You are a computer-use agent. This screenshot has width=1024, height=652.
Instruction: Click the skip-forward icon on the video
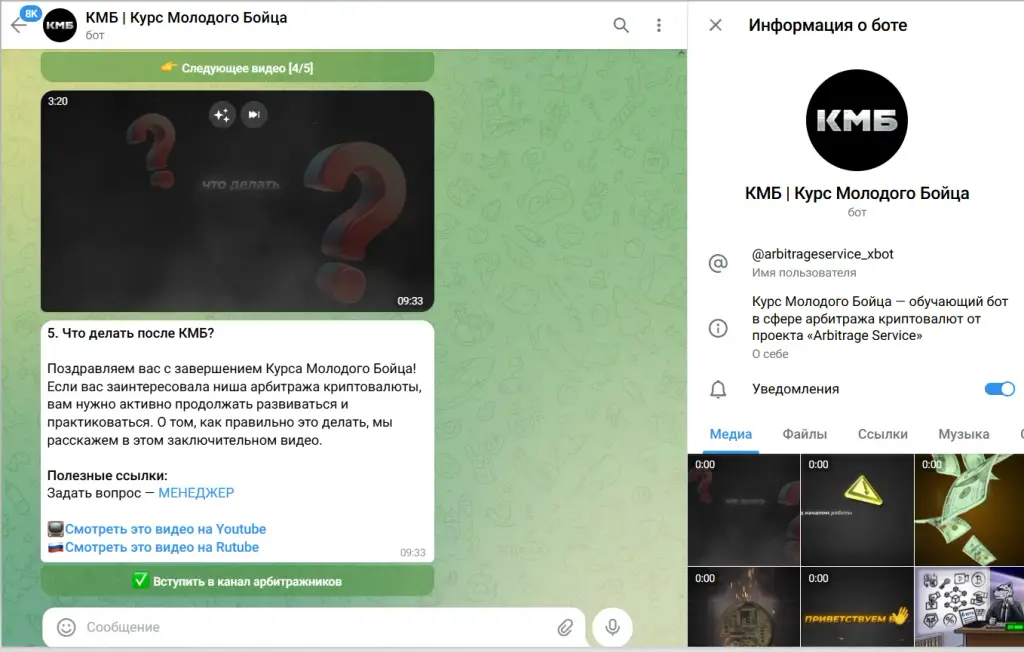(253, 115)
